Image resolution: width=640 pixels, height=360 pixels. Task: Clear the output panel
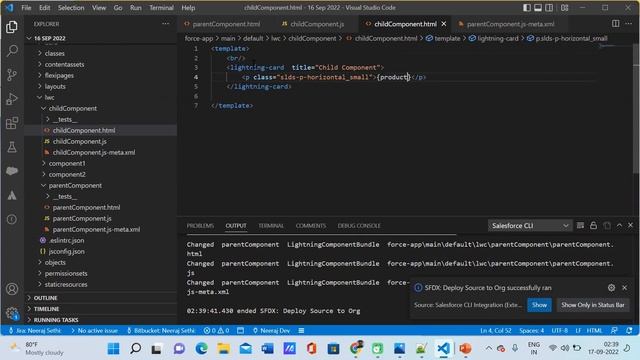tap(580, 225)
